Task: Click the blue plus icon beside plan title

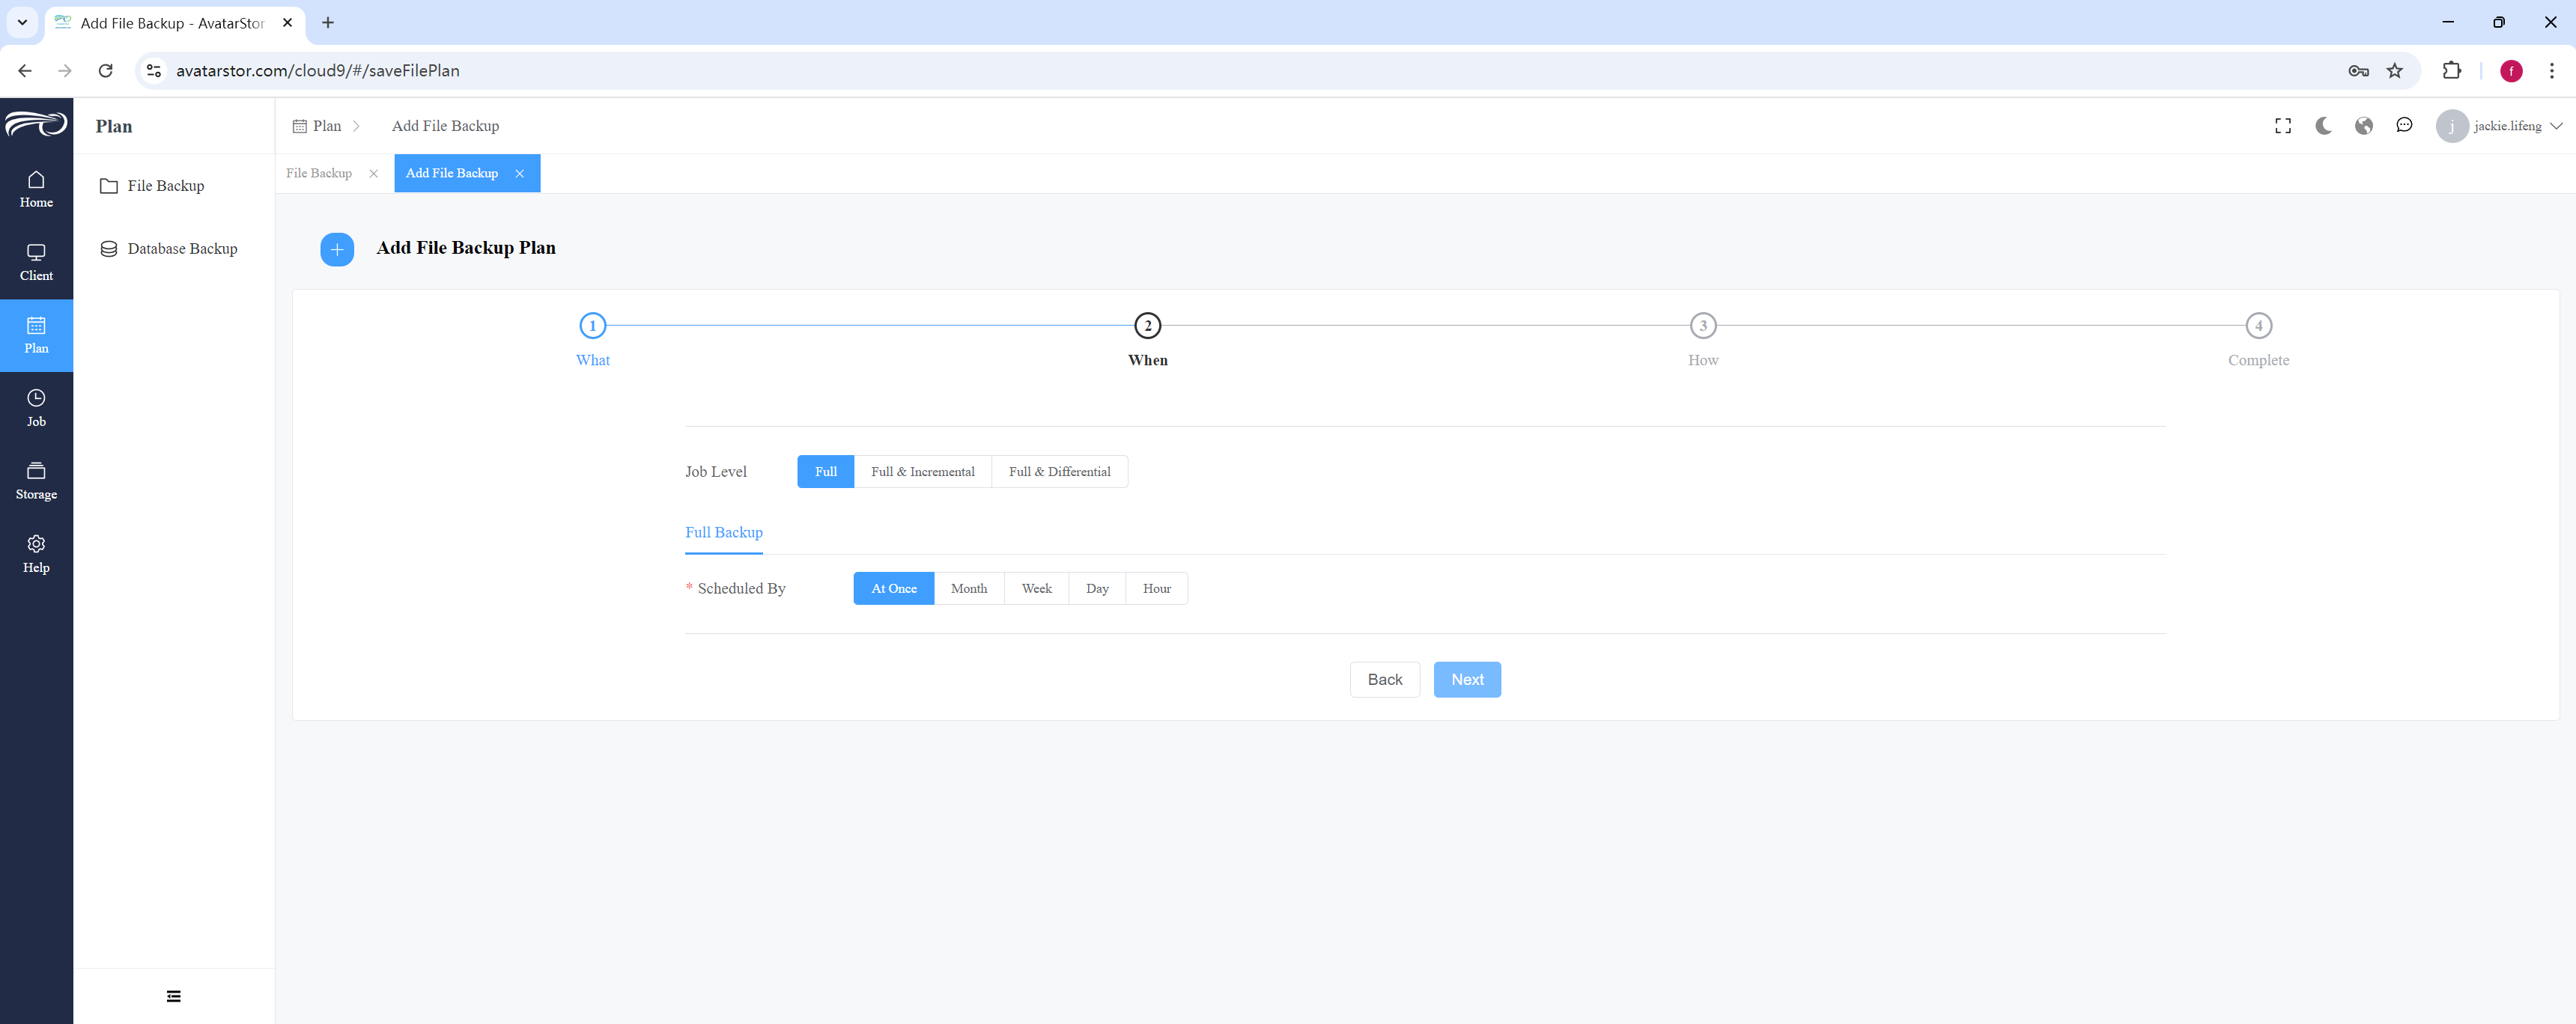Action: coord(337,249)
